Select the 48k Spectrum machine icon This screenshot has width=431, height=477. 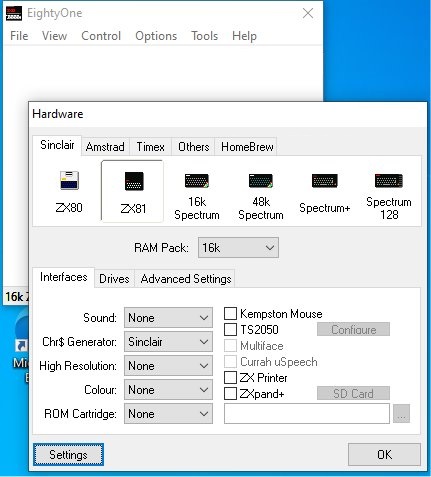click(x=261, y=181)
